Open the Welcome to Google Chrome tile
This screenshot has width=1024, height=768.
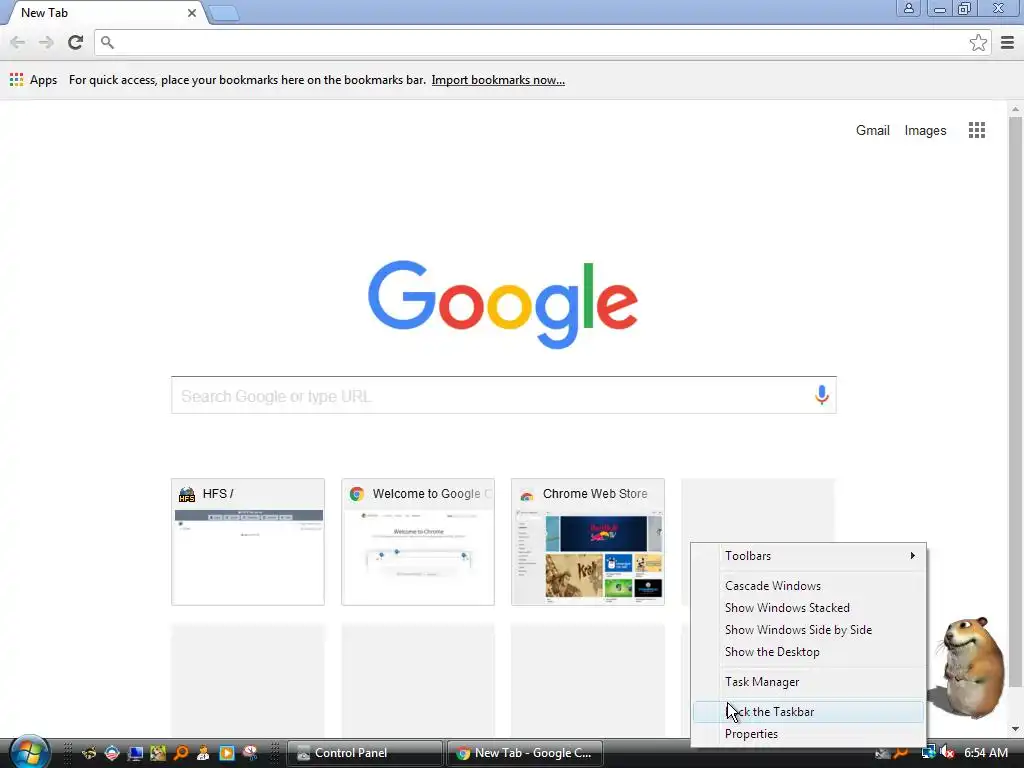coord(418,542)
